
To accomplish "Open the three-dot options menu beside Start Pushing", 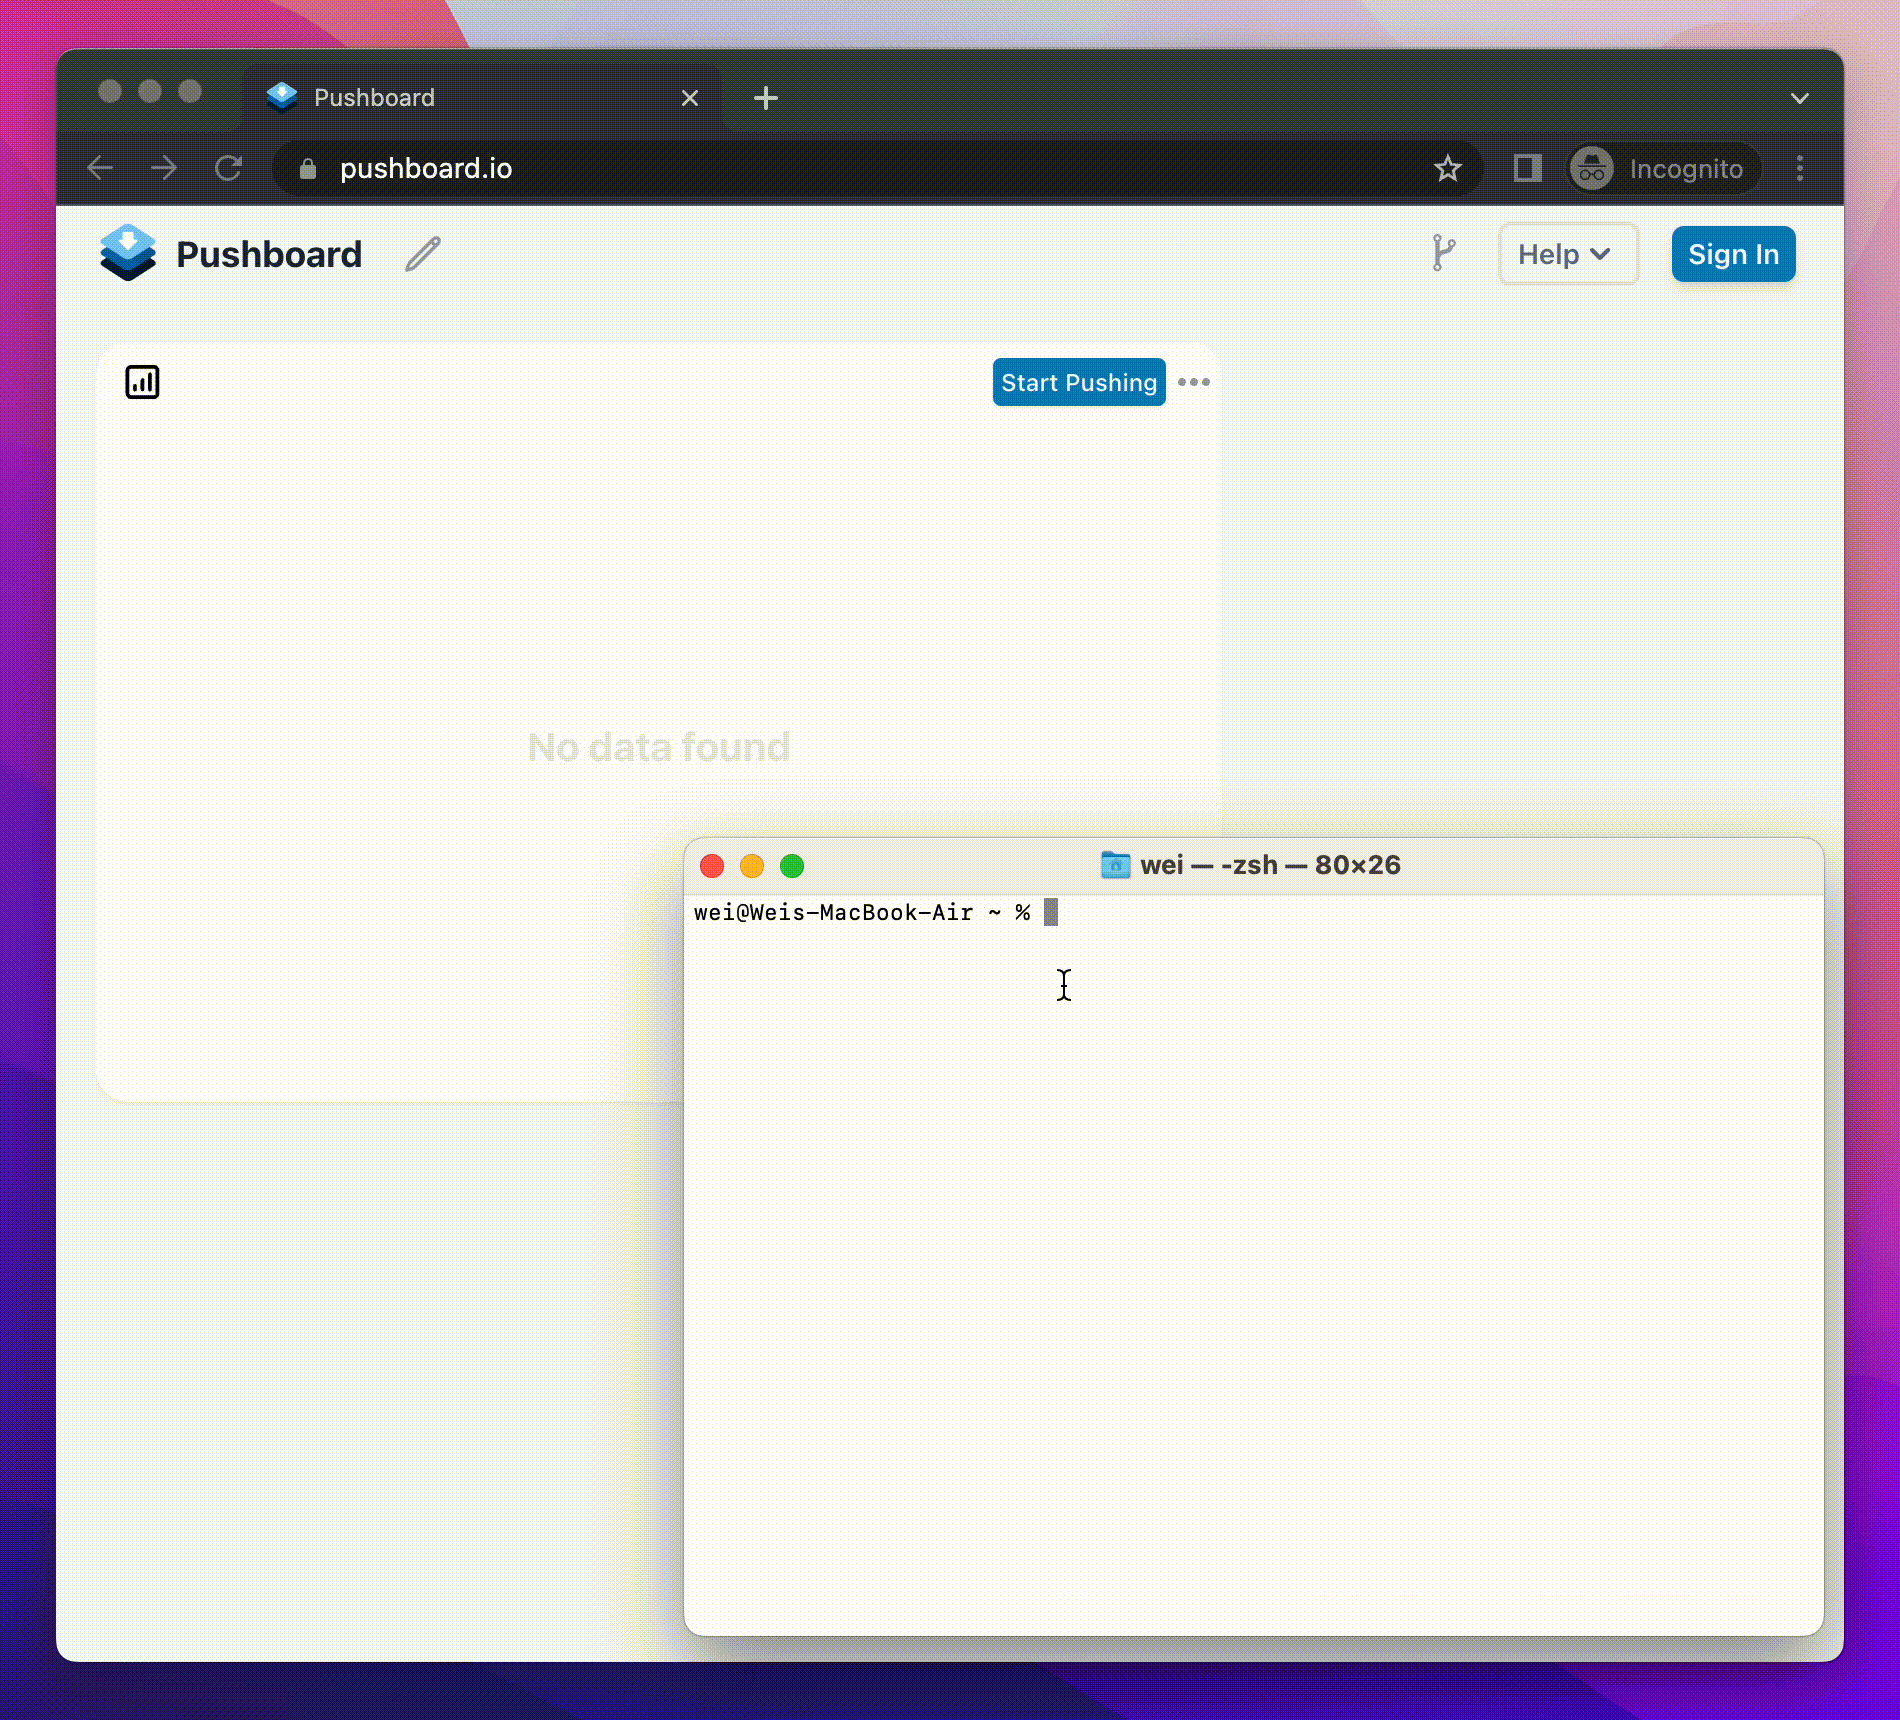I will (x=1194, y=382).
